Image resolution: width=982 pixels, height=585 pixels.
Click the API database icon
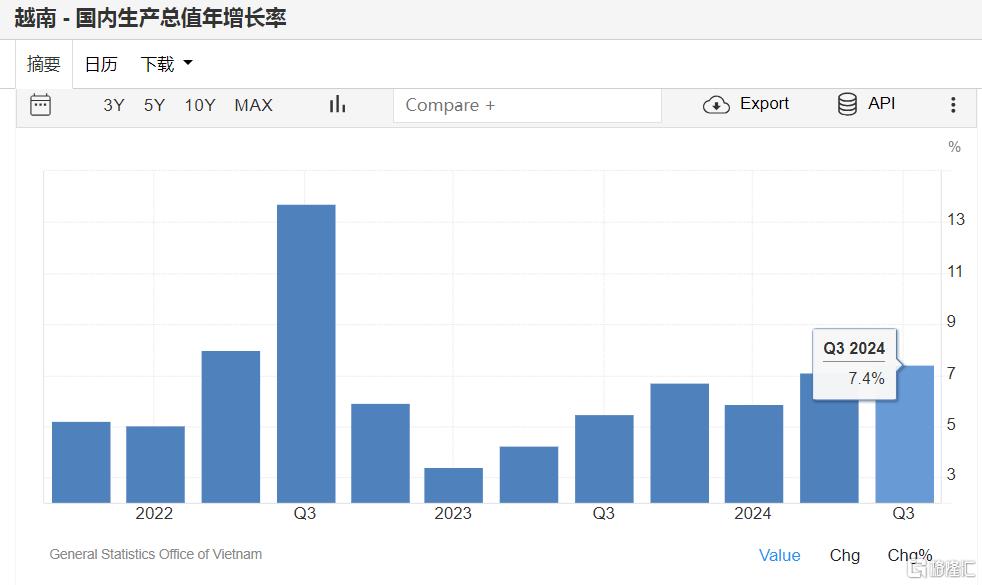(847, 104)
